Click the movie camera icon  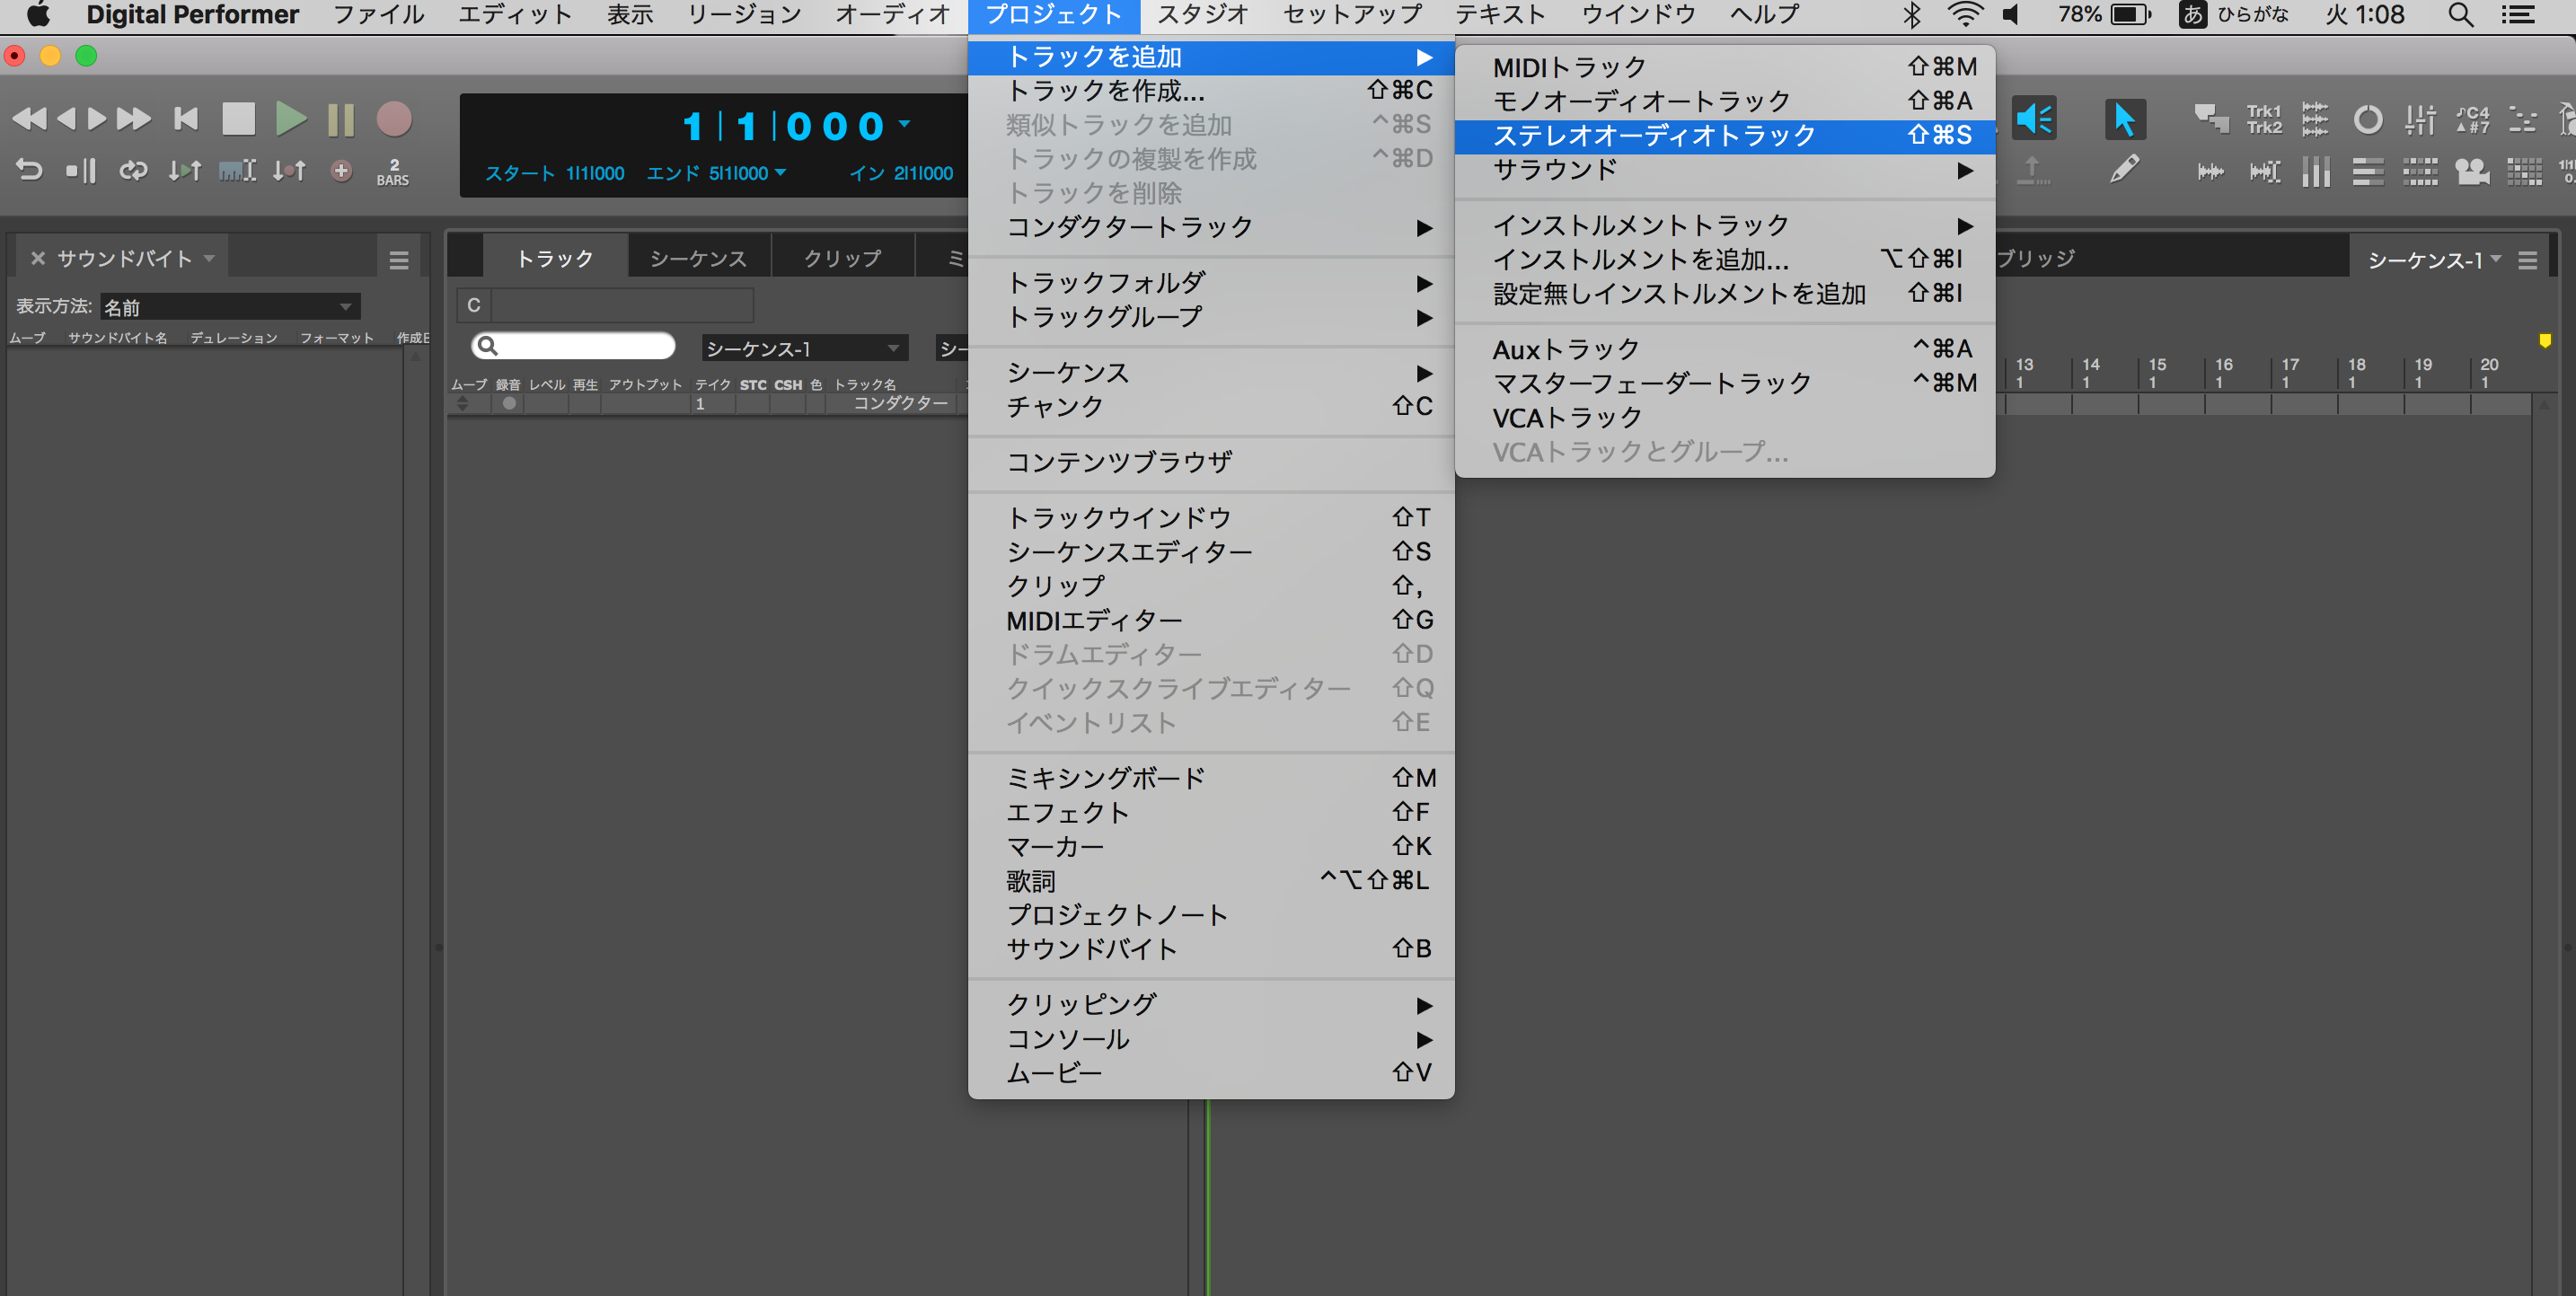2472,172
